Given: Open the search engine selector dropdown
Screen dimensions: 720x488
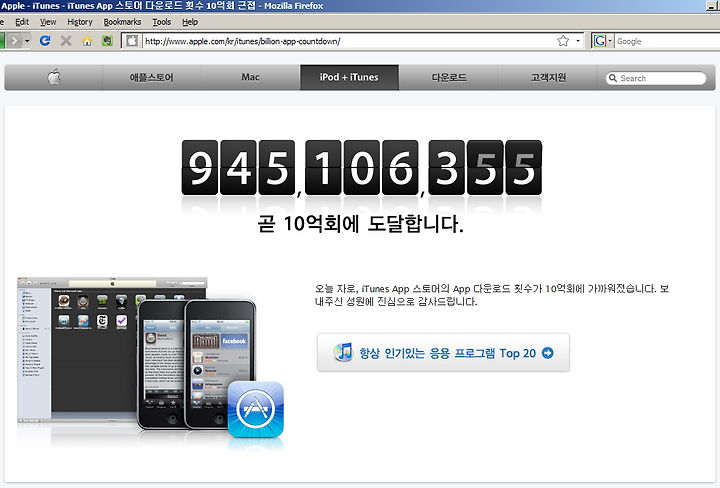Looking at the screenshot, I should [x=610, y=41].
